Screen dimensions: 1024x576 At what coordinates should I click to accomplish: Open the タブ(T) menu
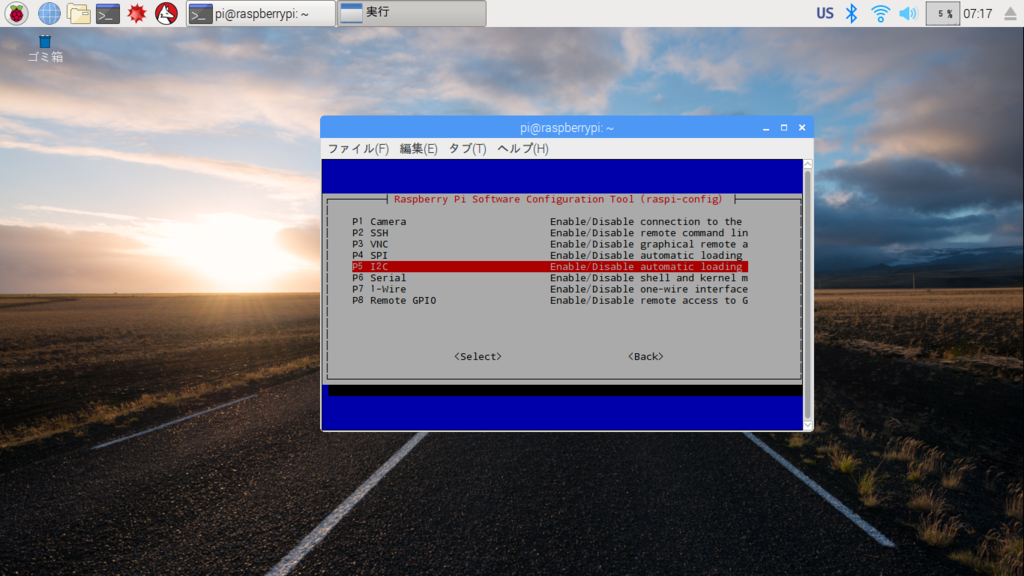point(467,149)
